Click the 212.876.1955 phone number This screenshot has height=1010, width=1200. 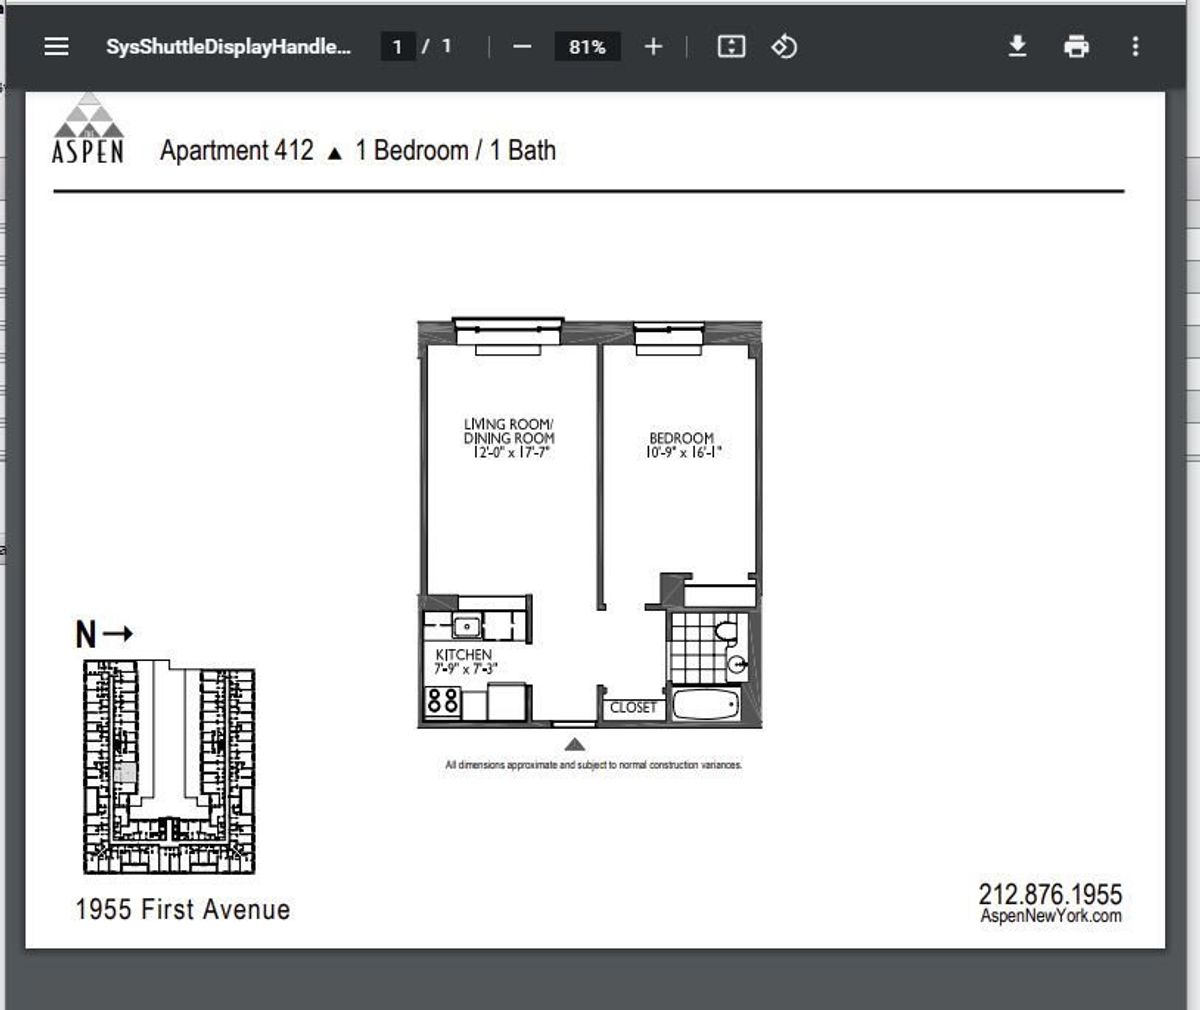tap(1050, 893)
